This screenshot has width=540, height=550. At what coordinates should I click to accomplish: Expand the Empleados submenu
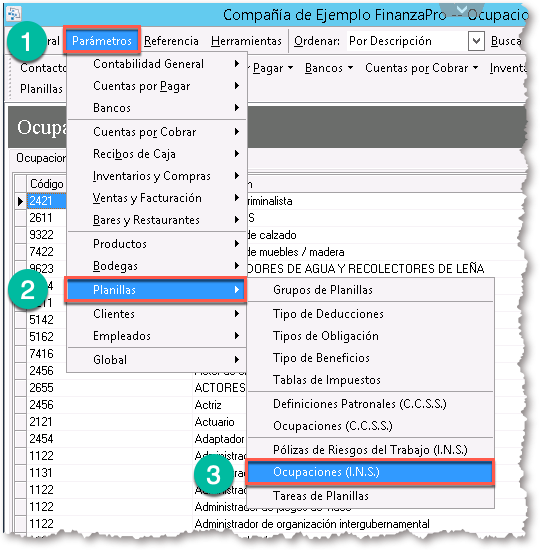point(157,336)
